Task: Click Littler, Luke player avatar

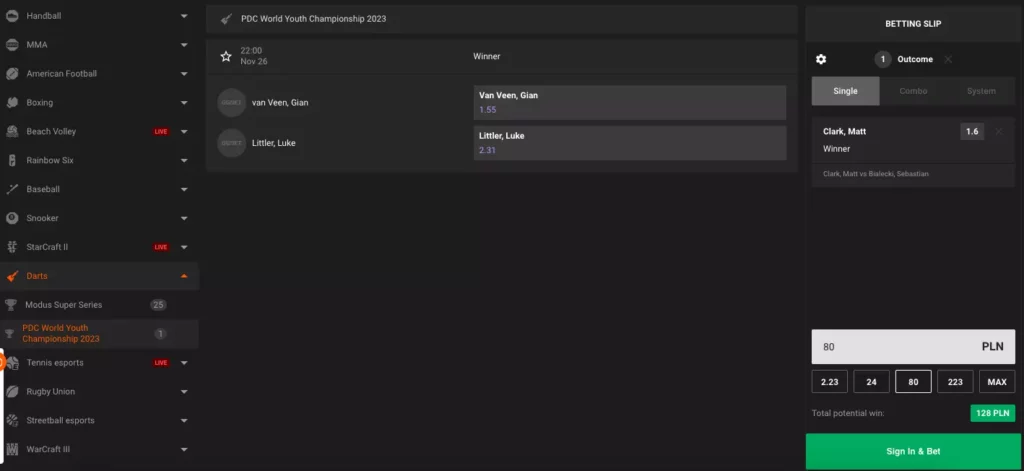Action: click(231, 143)
